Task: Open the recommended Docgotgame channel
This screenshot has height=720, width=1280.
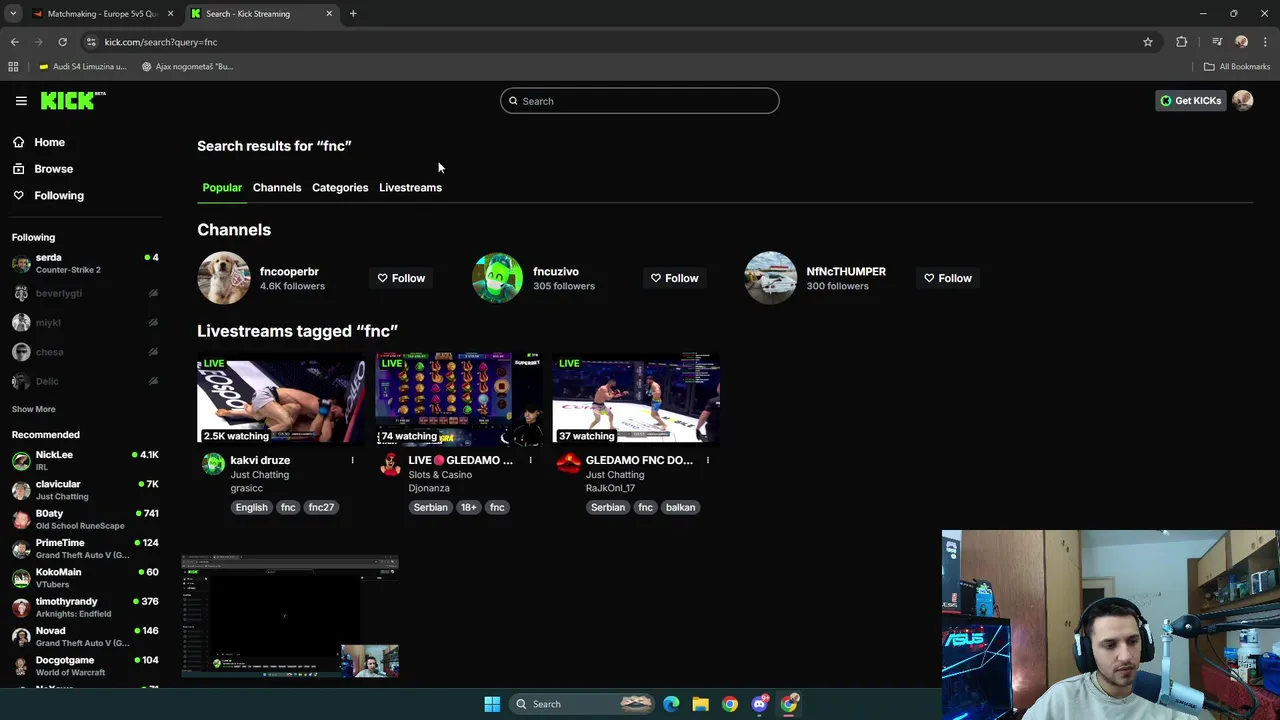Action: click(x=85, y=666)
